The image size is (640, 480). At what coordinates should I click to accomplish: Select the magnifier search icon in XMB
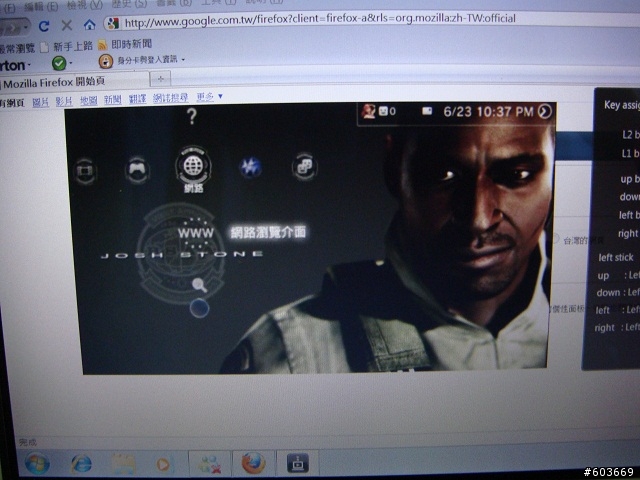tap(199, 284)
